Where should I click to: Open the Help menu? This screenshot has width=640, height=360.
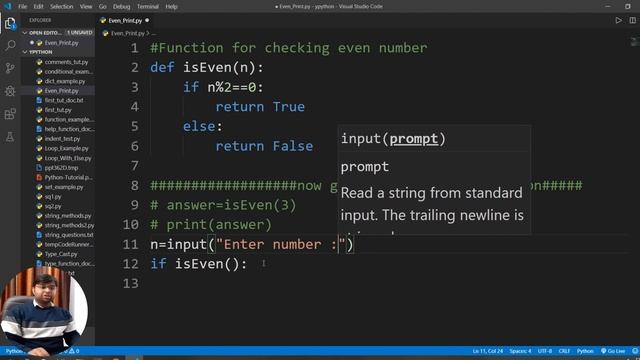171,7
